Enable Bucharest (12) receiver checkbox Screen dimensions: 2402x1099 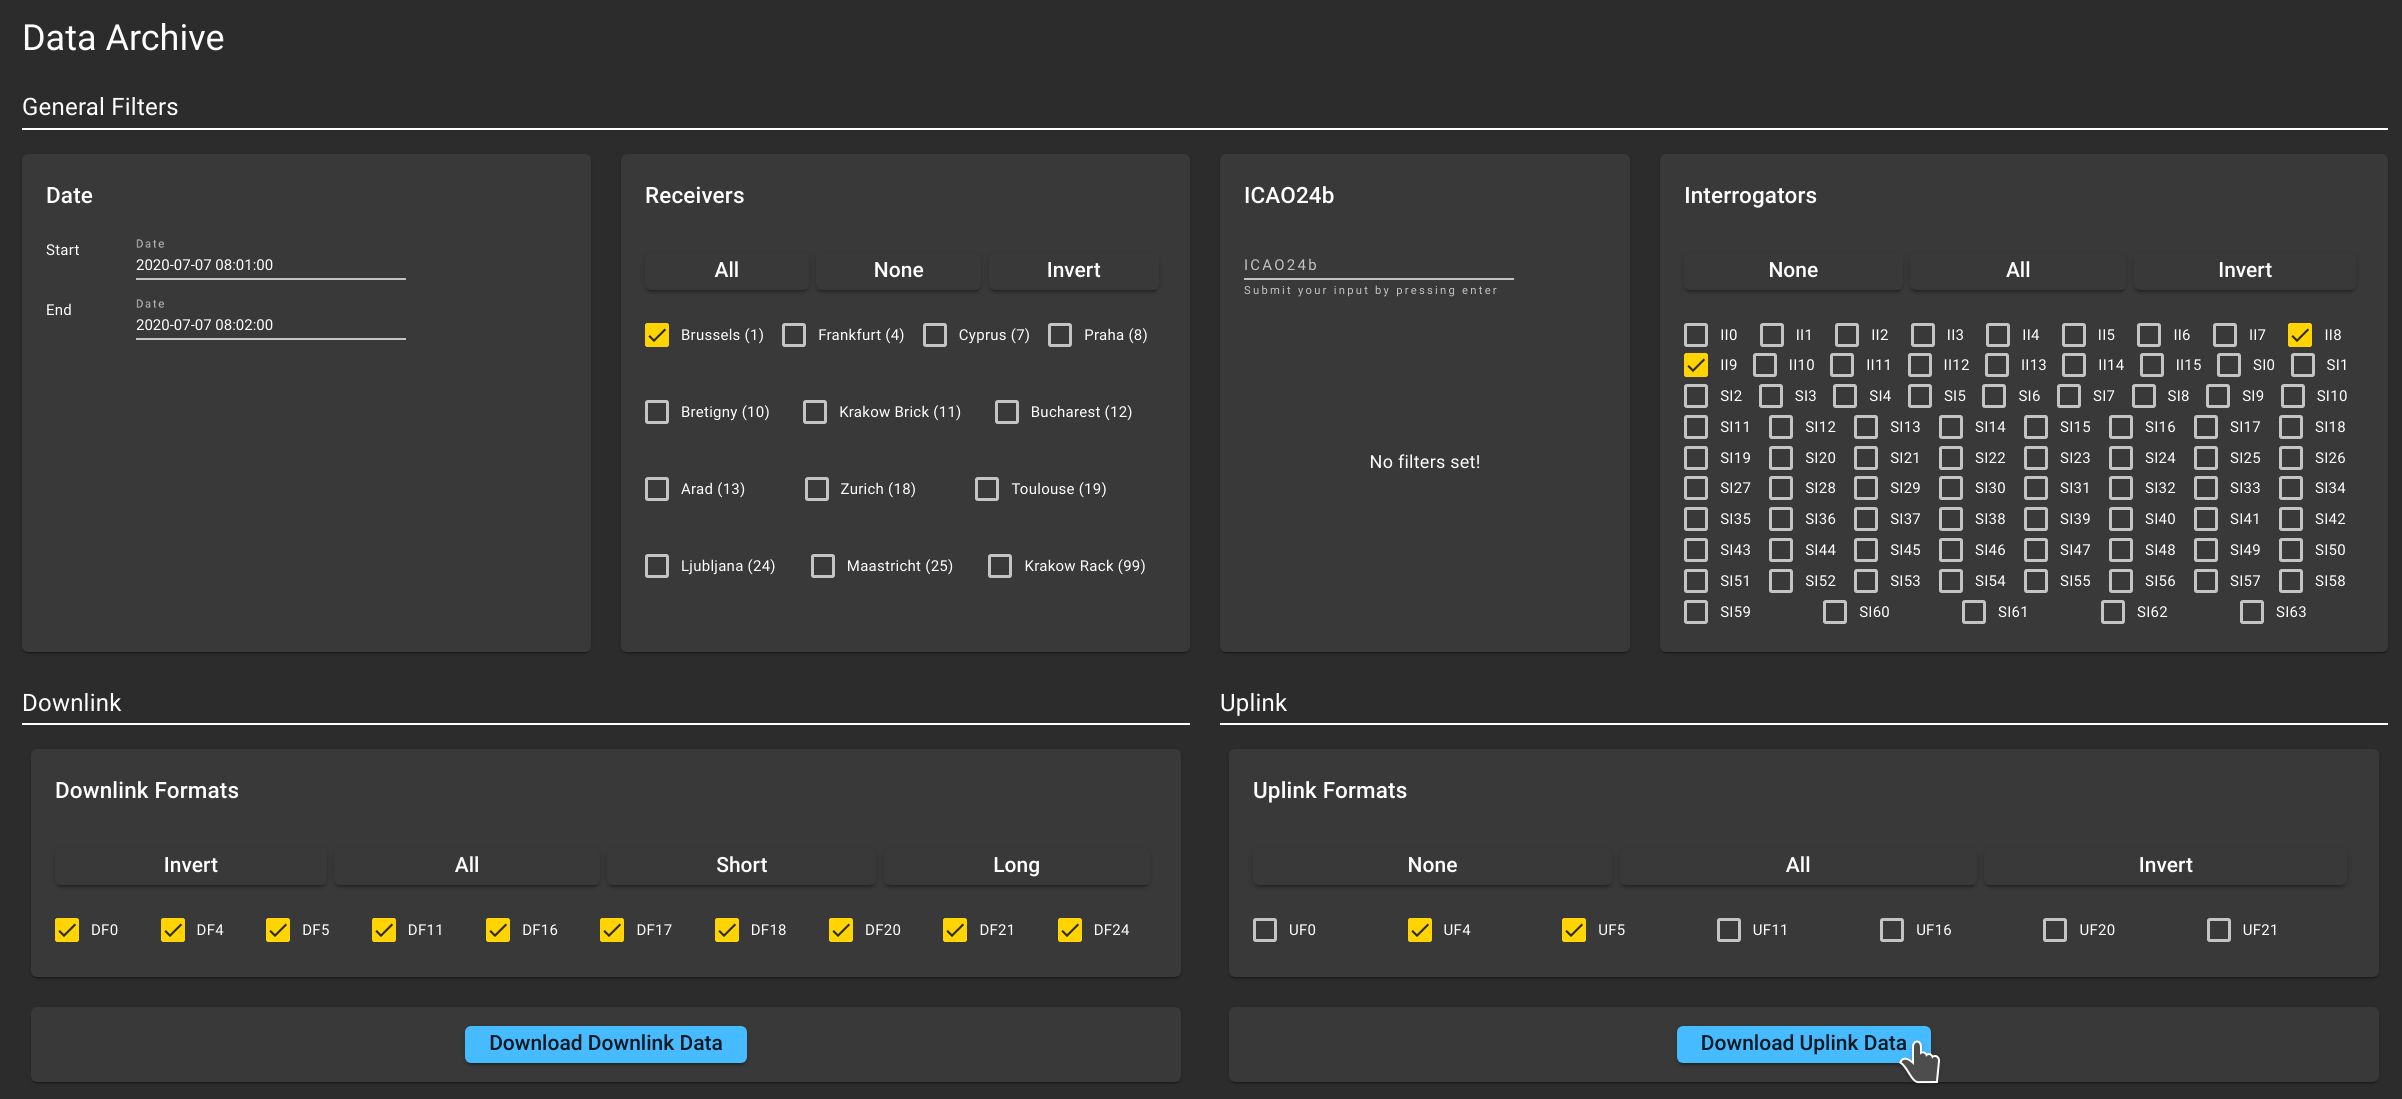point(1007,412)
